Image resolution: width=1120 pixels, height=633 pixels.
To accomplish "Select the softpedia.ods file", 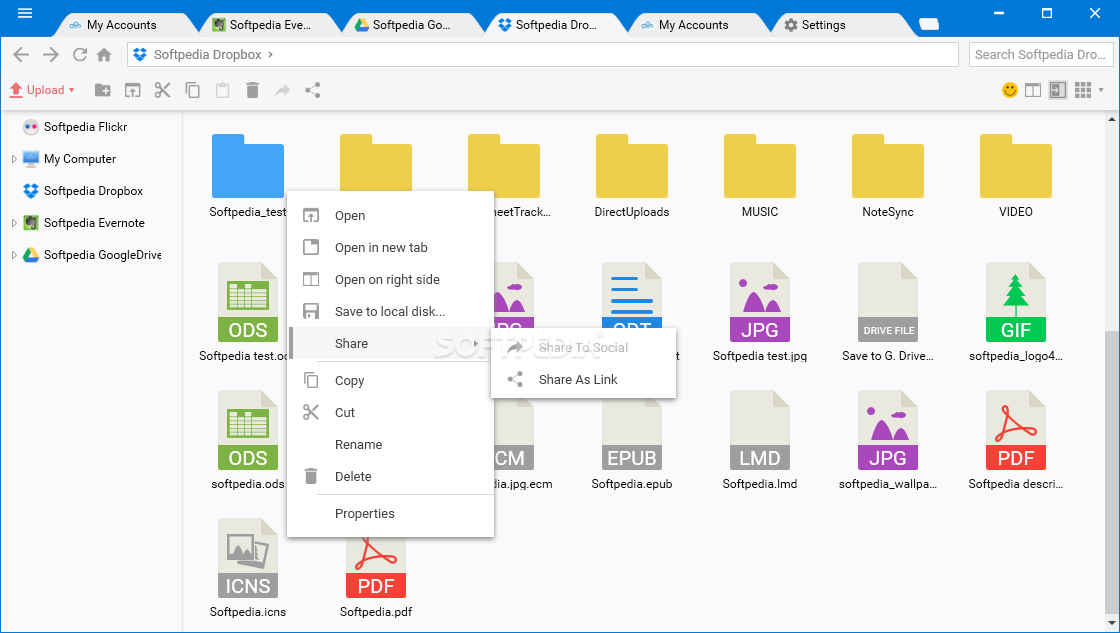I will (248, 439).
